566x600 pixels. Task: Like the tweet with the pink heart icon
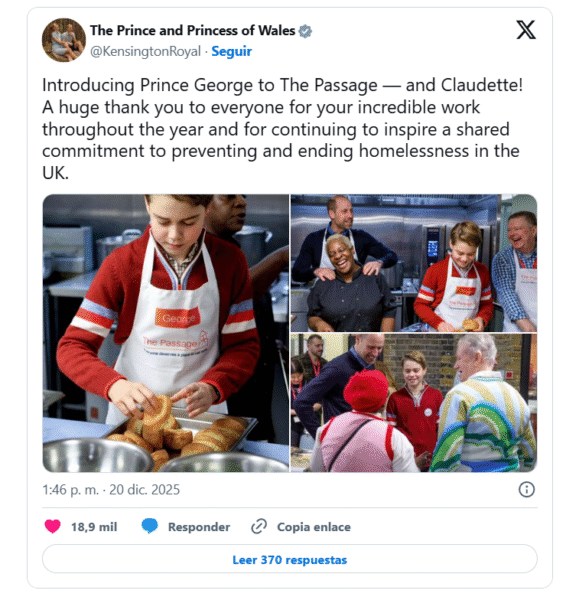click(x=52, y=526)
